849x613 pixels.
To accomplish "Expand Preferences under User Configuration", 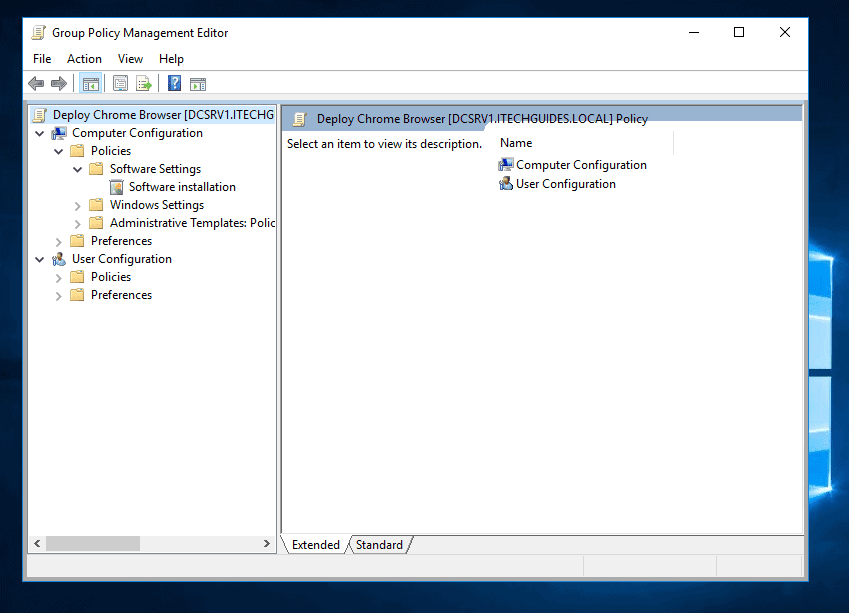I will click(58, 296).
